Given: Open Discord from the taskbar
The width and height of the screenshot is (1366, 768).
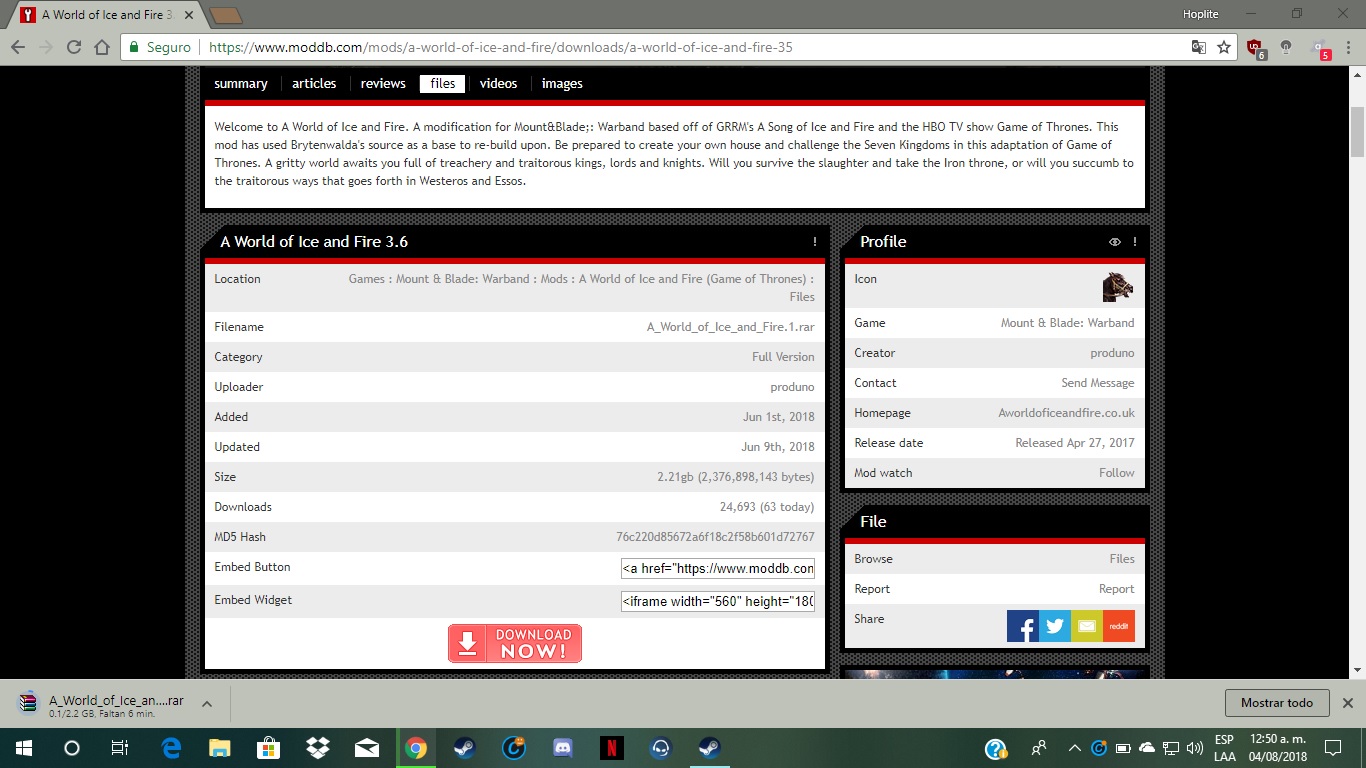Looking at the screenshot, I should click(x=562, y=748).
